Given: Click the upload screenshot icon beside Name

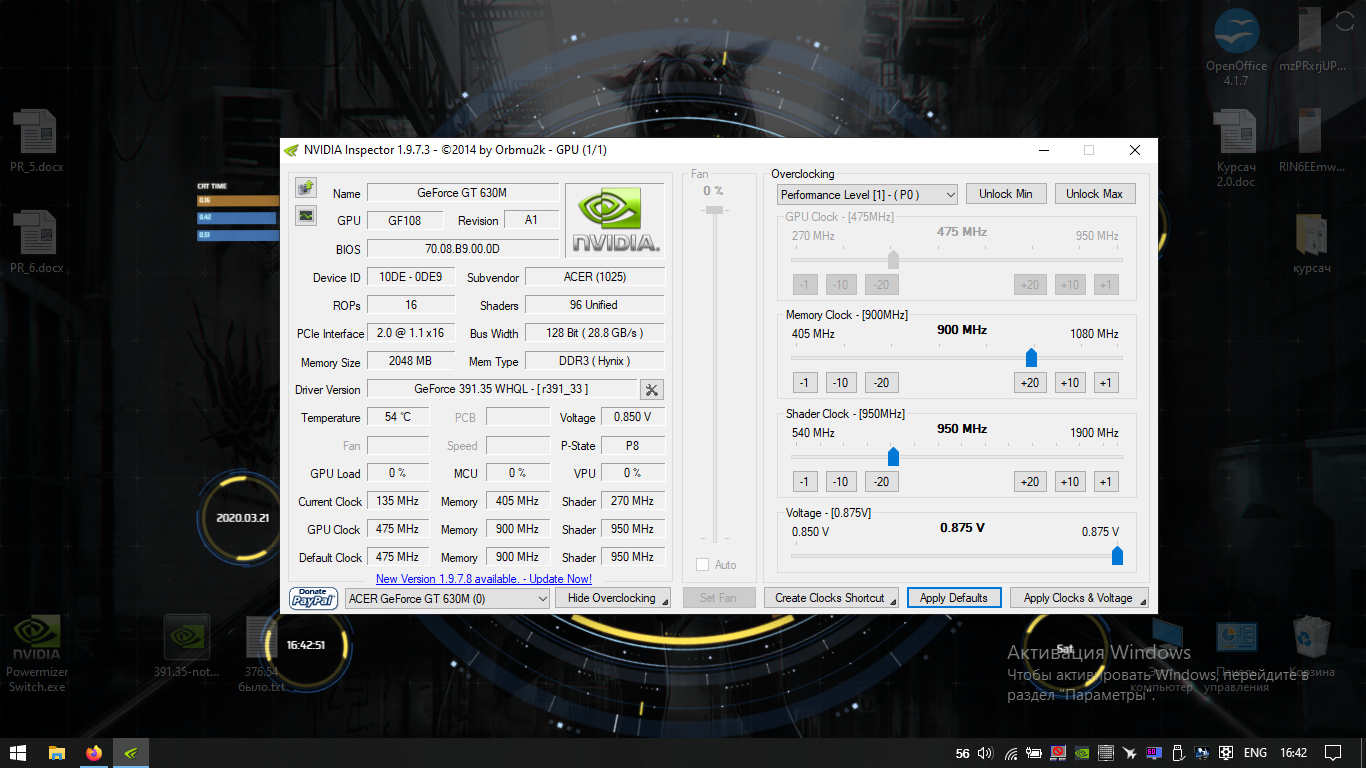Looking at the screenshot, I should 306,187.
